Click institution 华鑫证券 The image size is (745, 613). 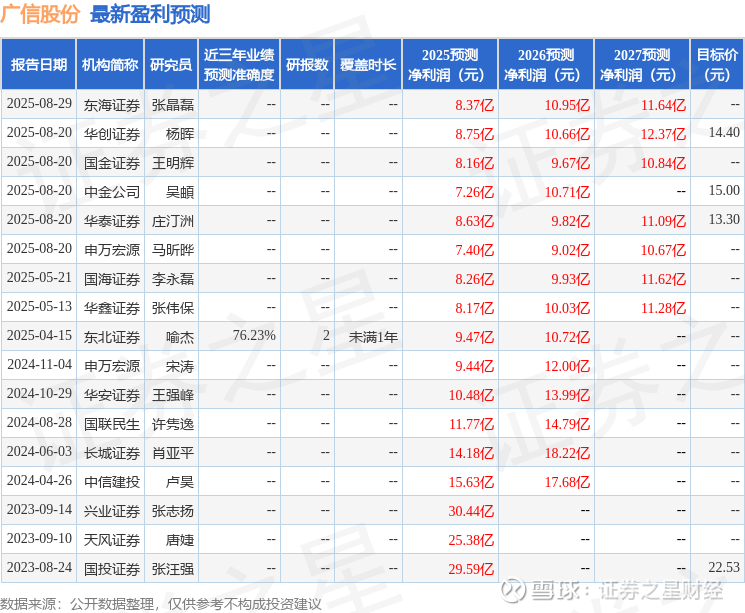coord(112,308)
